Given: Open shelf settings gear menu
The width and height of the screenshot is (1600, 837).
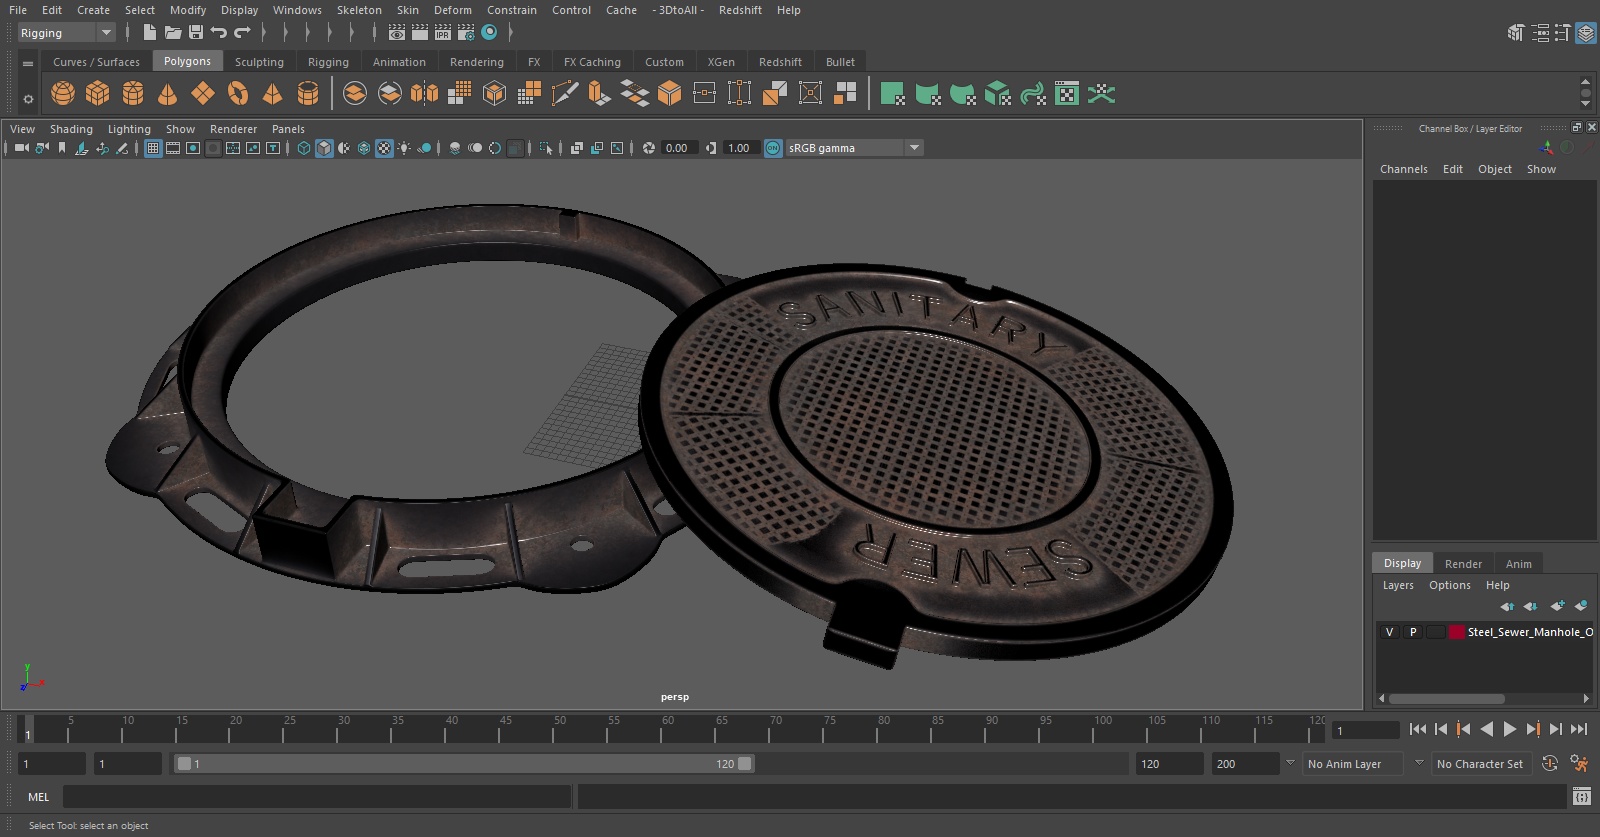Looking at the screenshot, I should [x=28, y=99].
